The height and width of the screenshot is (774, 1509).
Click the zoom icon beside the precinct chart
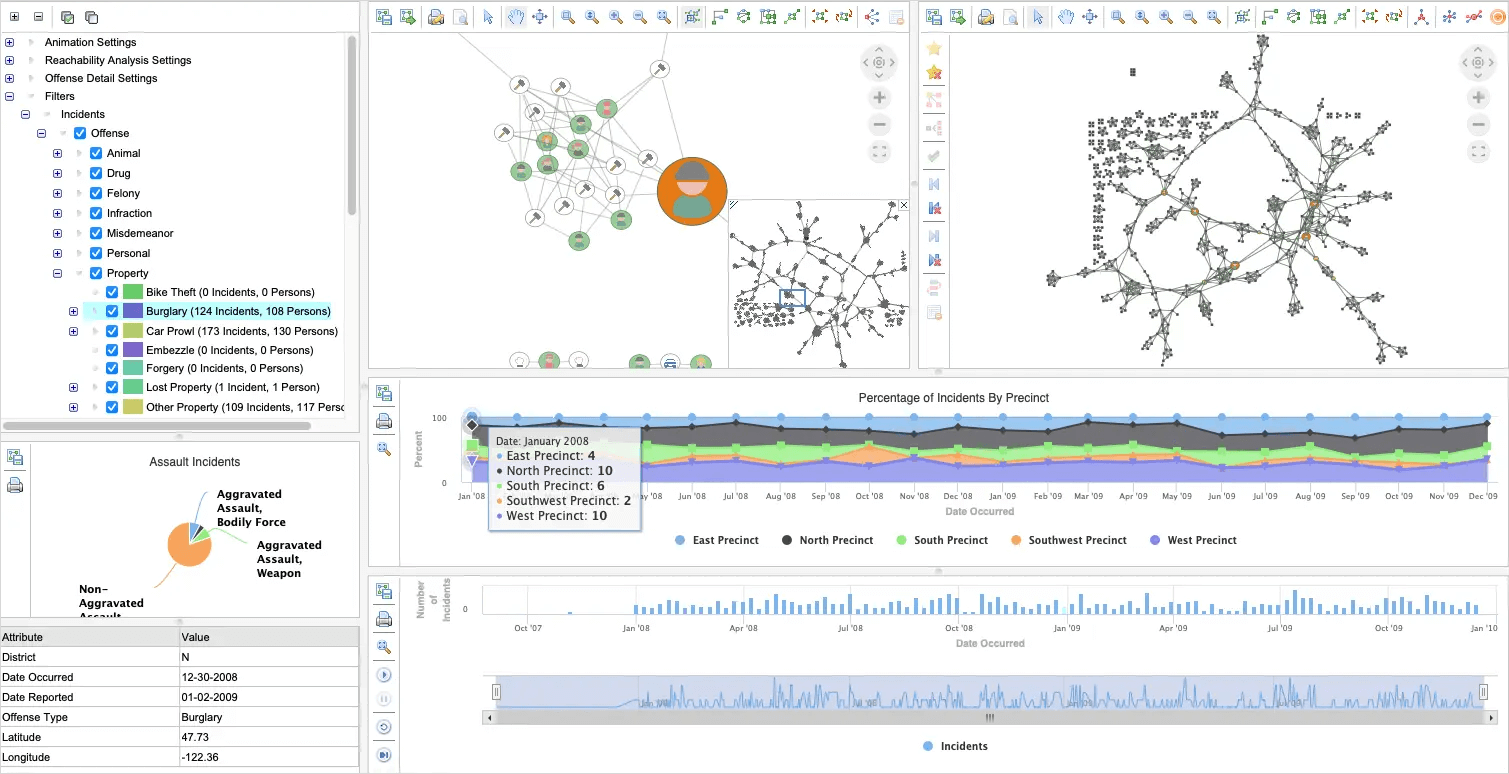(384, 449)
